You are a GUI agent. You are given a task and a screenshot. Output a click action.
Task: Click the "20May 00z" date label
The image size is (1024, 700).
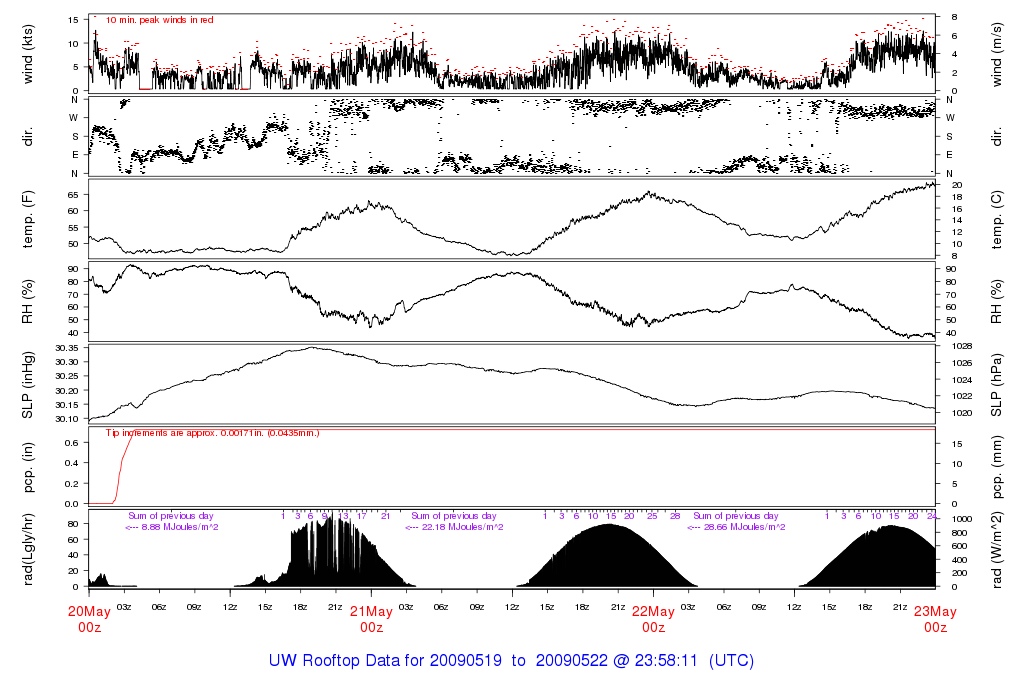coord(89,619)
